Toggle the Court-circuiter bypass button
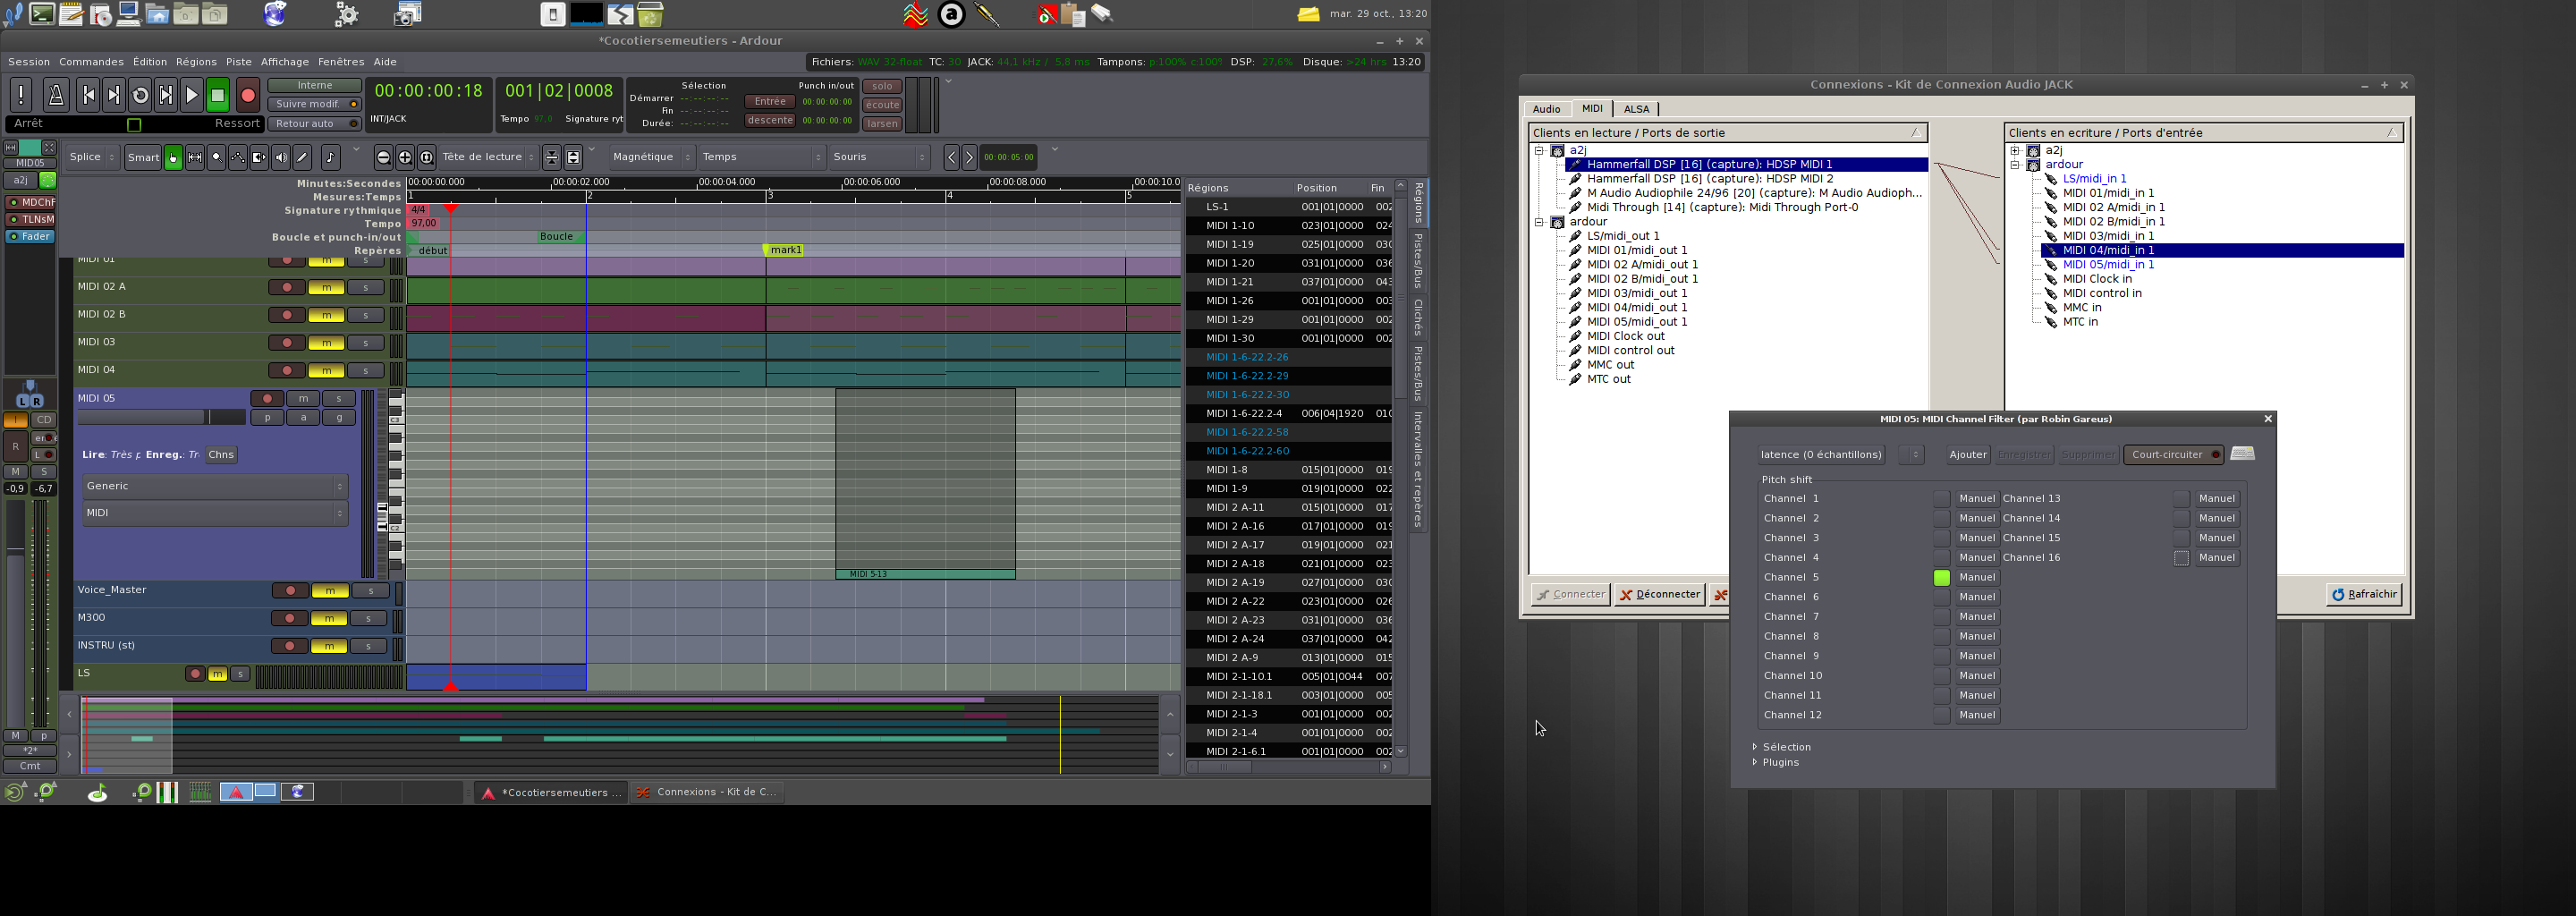2576x916 pixels. (x=2173, y=455)
